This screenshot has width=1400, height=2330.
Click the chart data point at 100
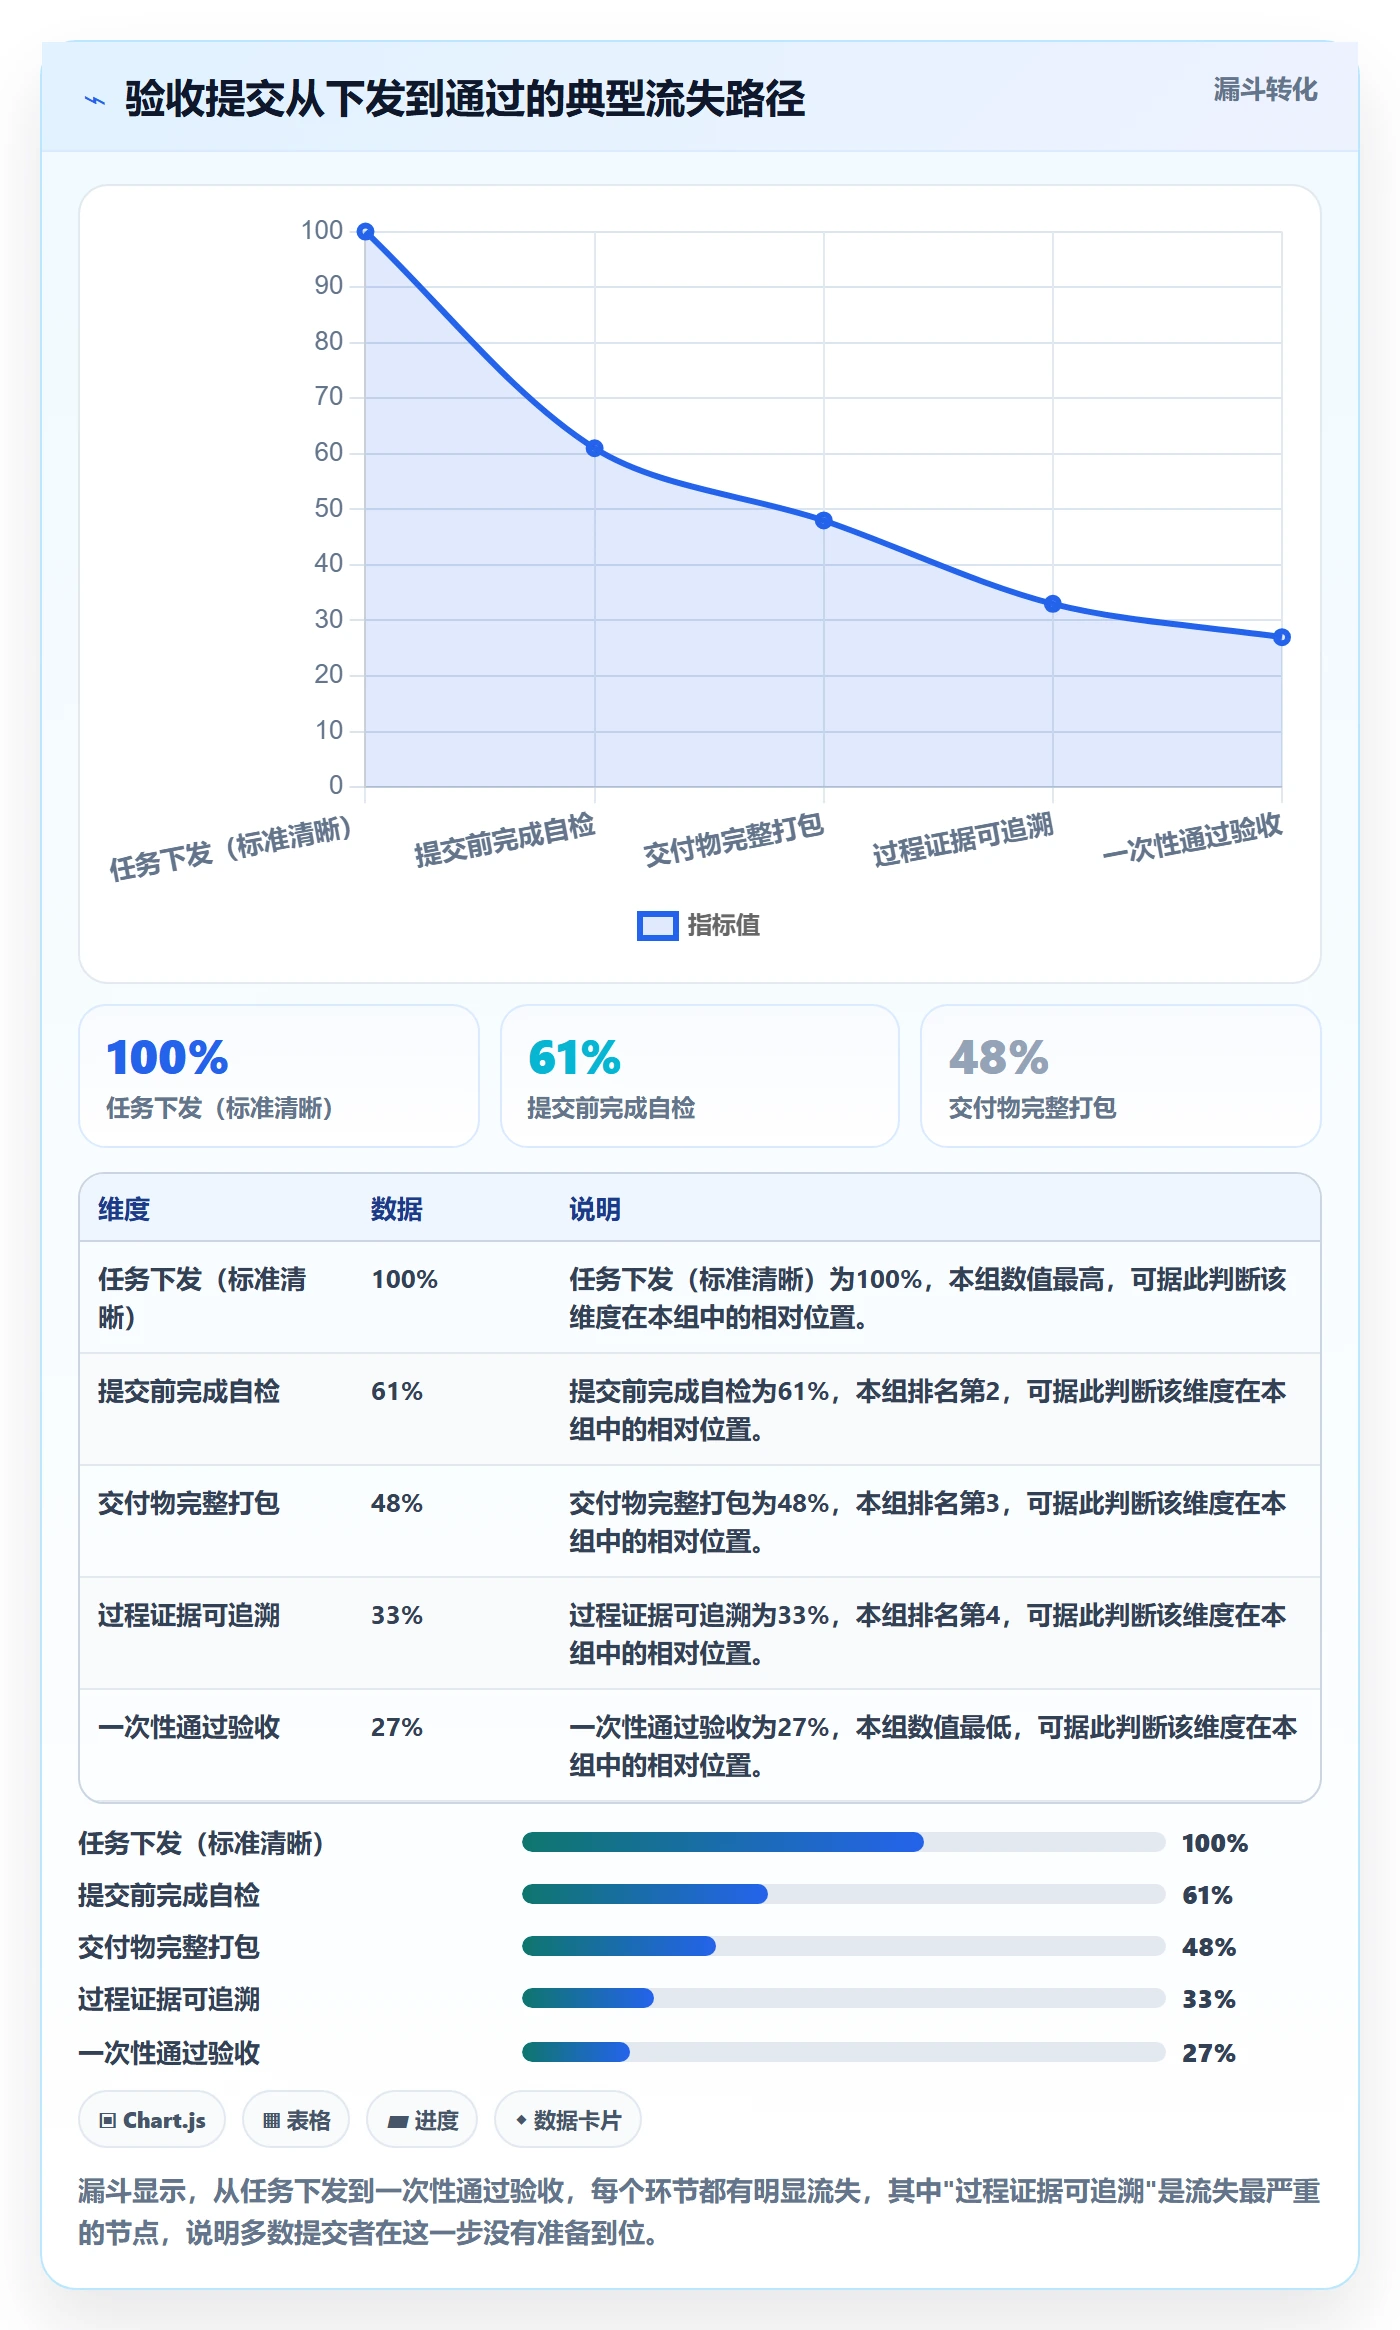[366, 232]
